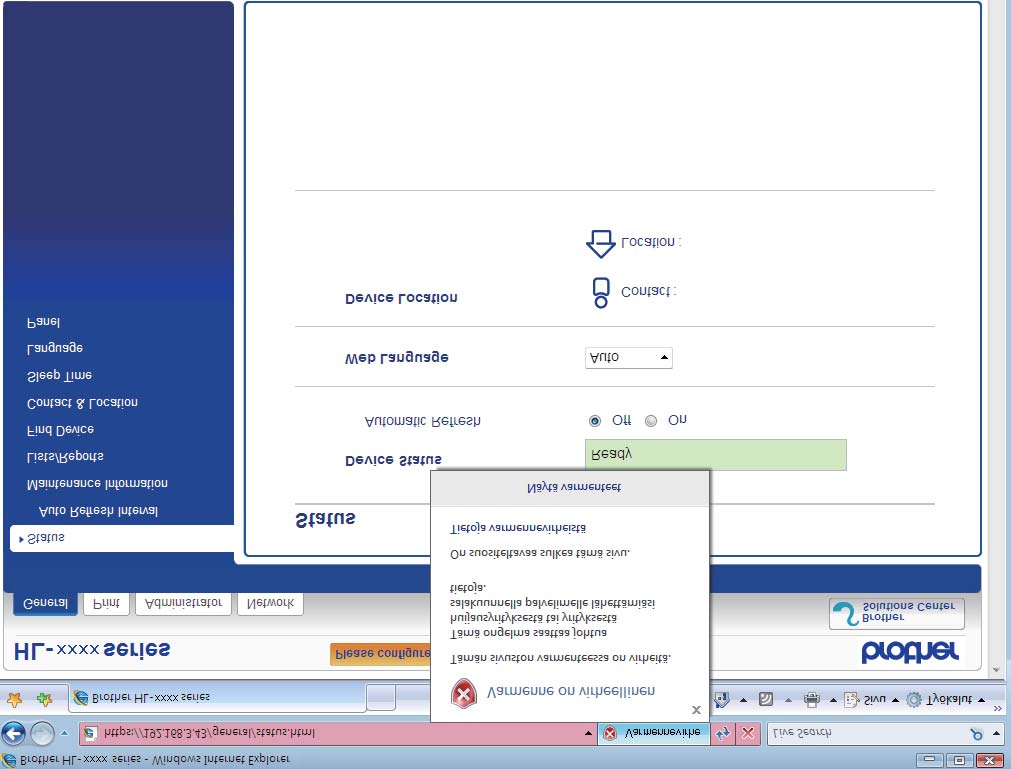Click the Location arrow icon

601,244
